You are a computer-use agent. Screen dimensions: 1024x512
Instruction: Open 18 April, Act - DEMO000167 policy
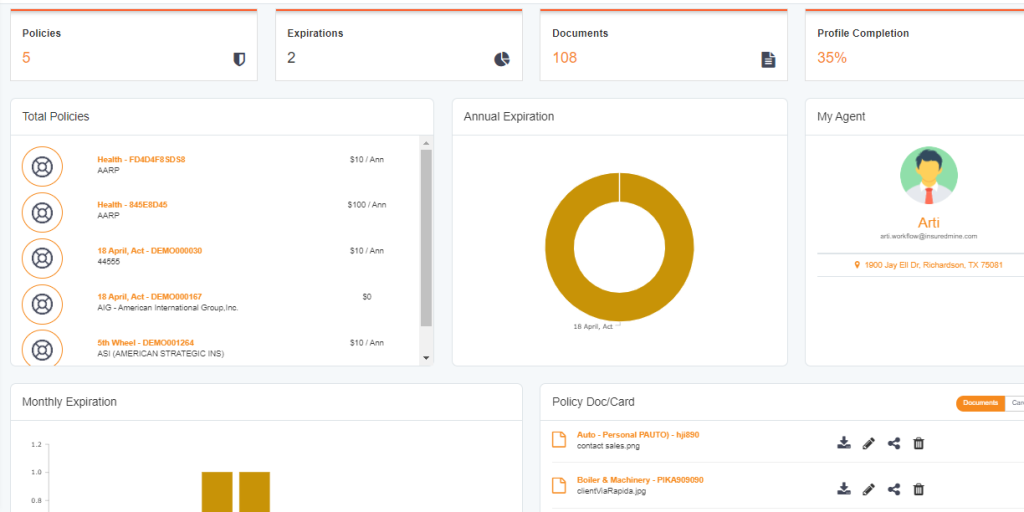[149, 297]
